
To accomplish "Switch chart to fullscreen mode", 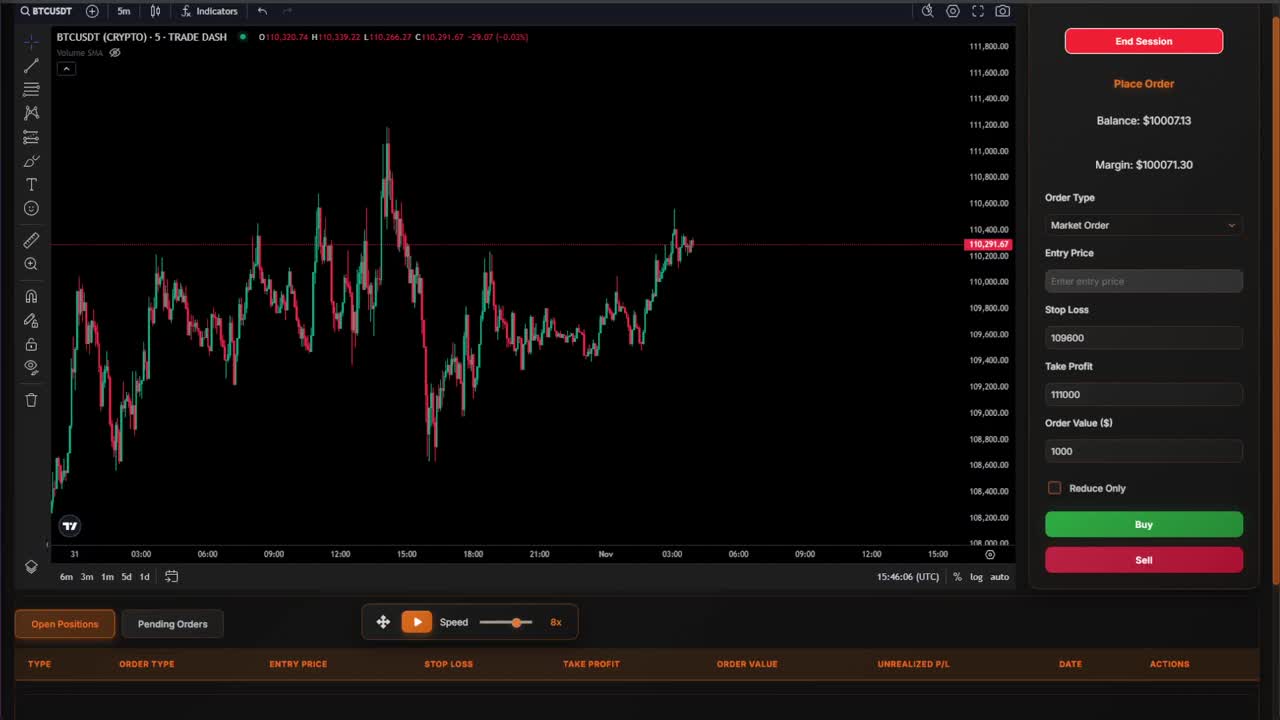I will [x=978, y=11].
